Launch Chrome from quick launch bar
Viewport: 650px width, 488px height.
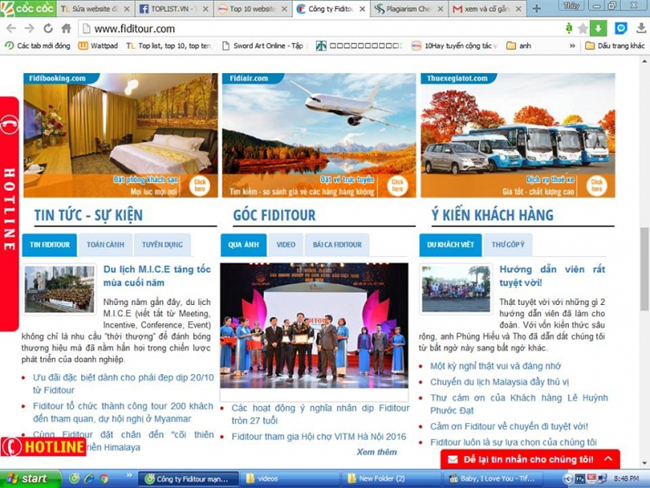coord(104,479)
